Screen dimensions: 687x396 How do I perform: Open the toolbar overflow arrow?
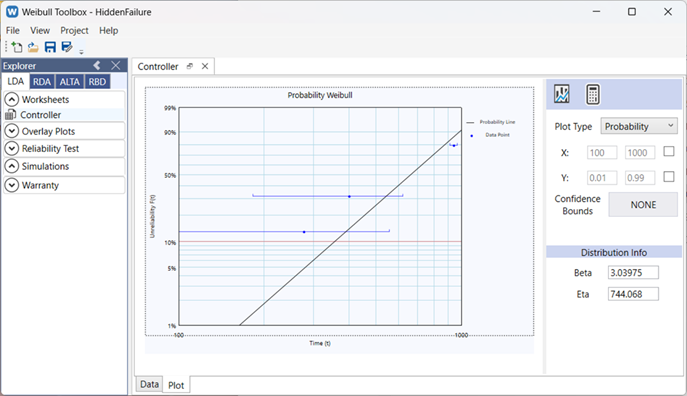tap(81, 52)
